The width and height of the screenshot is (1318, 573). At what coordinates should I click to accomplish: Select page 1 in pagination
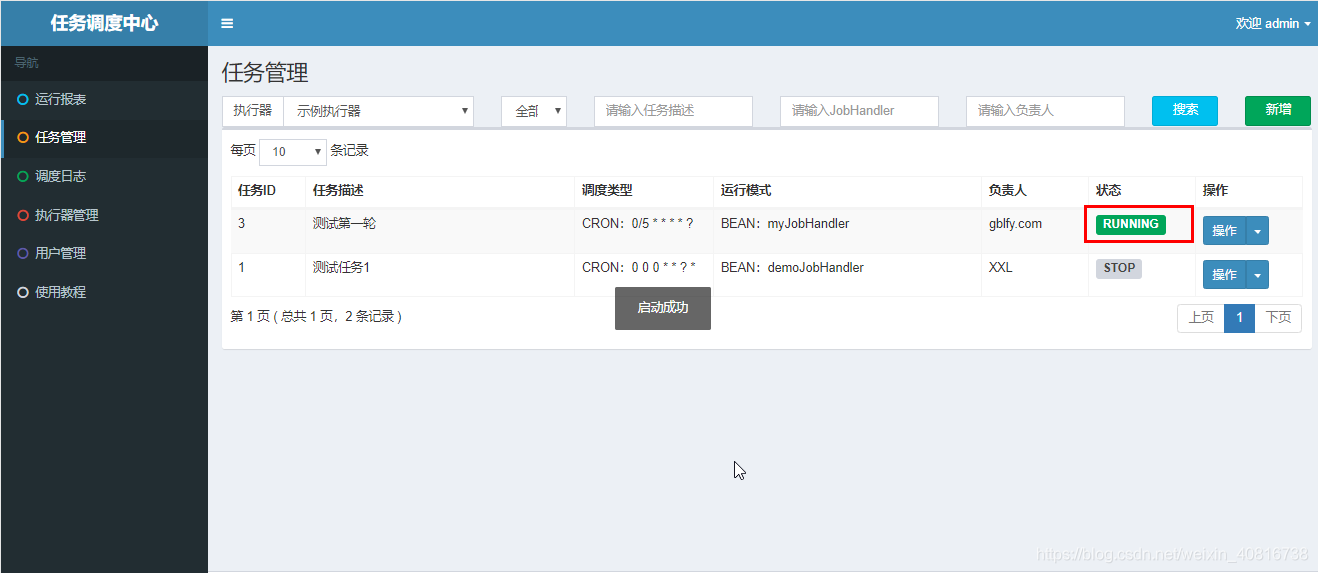(x=1239, y=318)
